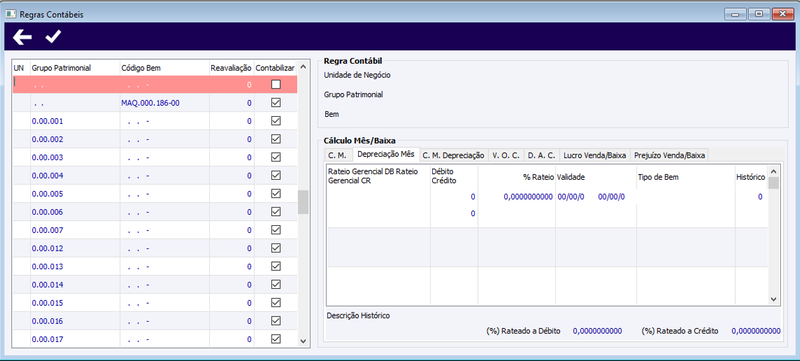
Task: Click rateio grid scrollbar down arrow
Action: pos(773,299)
